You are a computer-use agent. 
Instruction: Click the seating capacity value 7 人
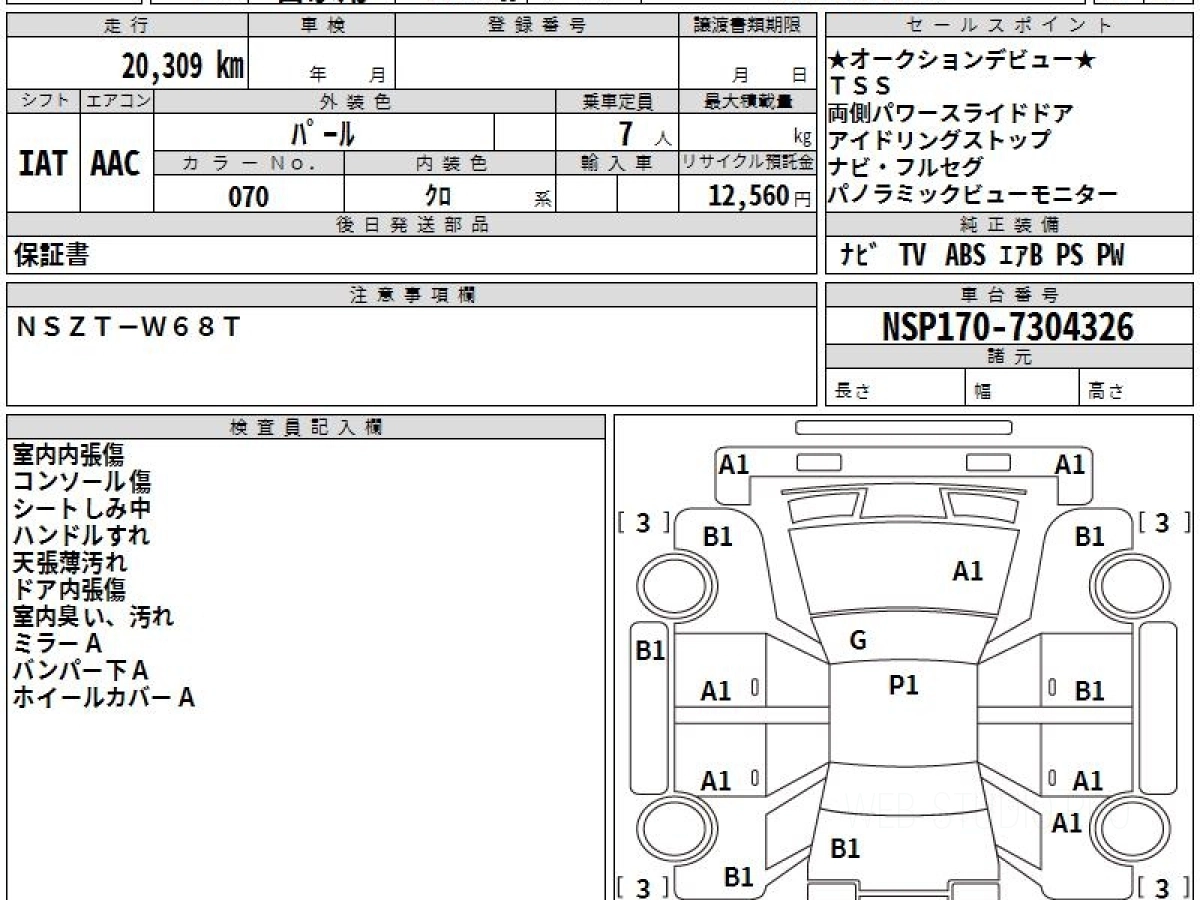tap(644, 133)
